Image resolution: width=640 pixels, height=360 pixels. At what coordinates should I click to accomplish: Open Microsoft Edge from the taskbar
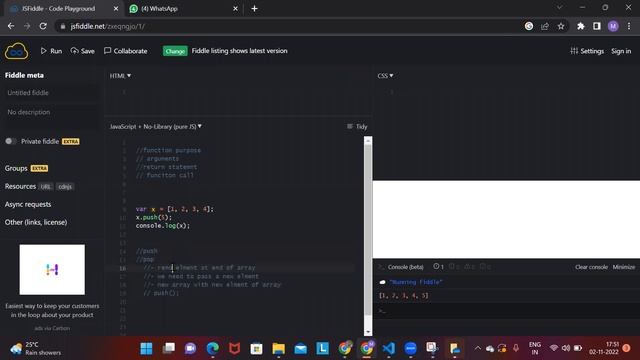212,349
